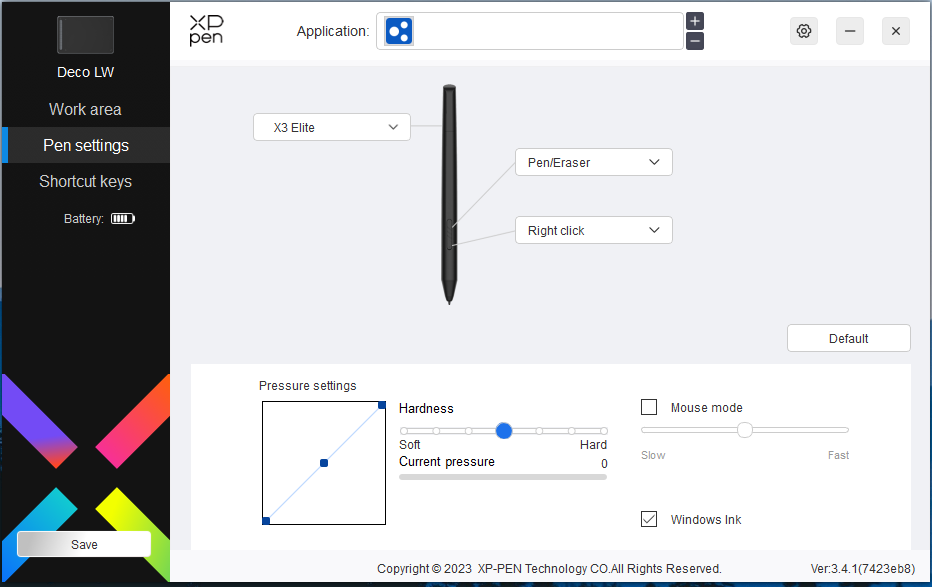Image resolution: width=932 pixels, height=587 pixels.
Task: Click the XP-Pen logo
Action: (206, 30)
